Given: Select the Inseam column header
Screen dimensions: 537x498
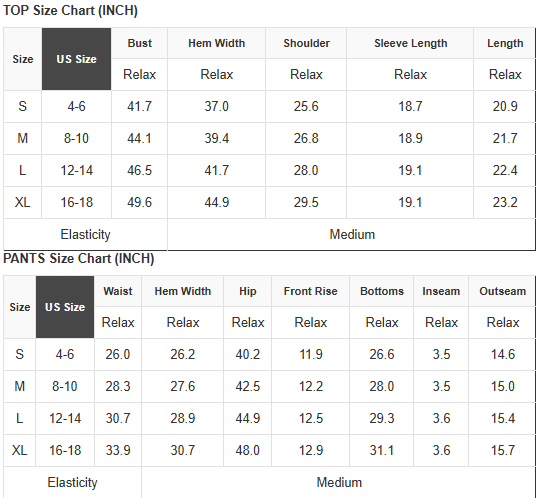Looking at the screenshot, I should [441, 291].
